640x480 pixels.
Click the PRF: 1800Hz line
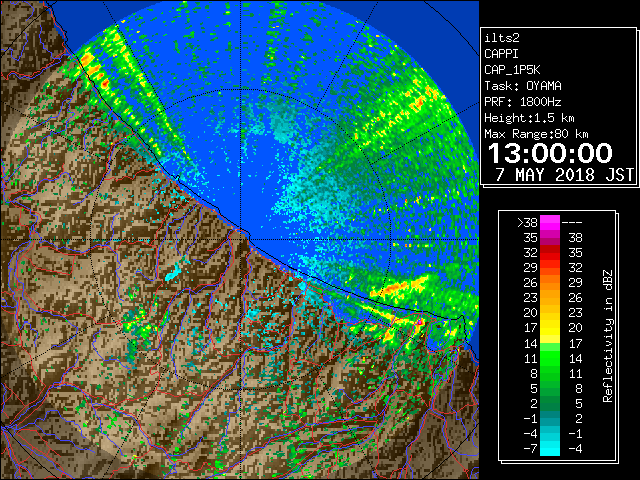pyautogui.click(x=522, y=102)
